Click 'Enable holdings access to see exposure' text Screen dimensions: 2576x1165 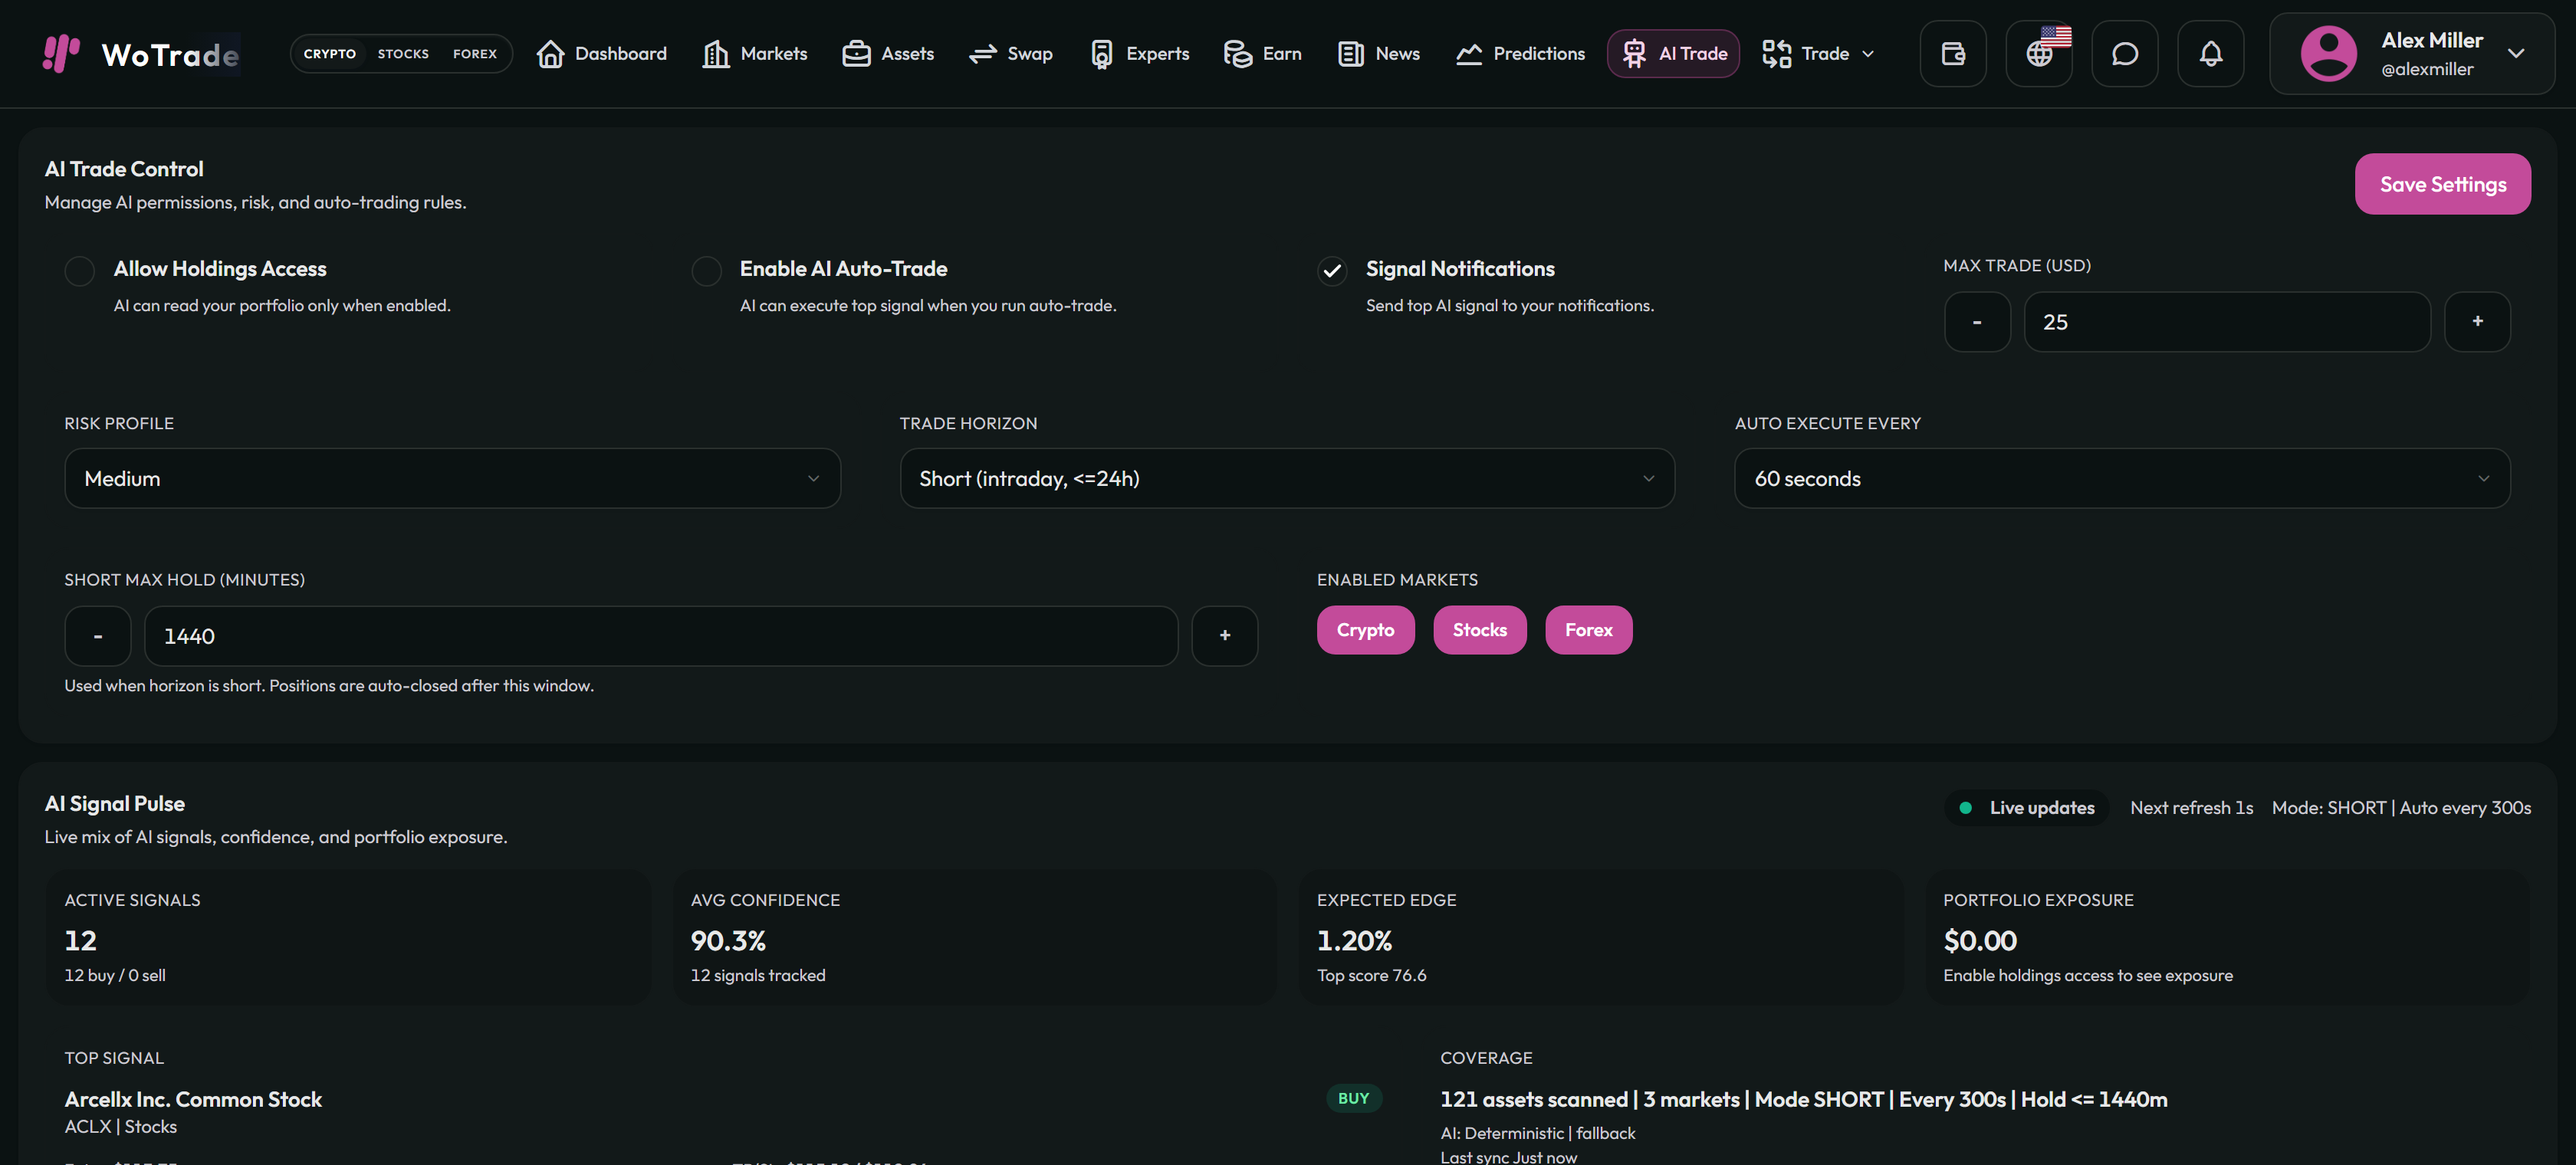tap(2088, 975)
